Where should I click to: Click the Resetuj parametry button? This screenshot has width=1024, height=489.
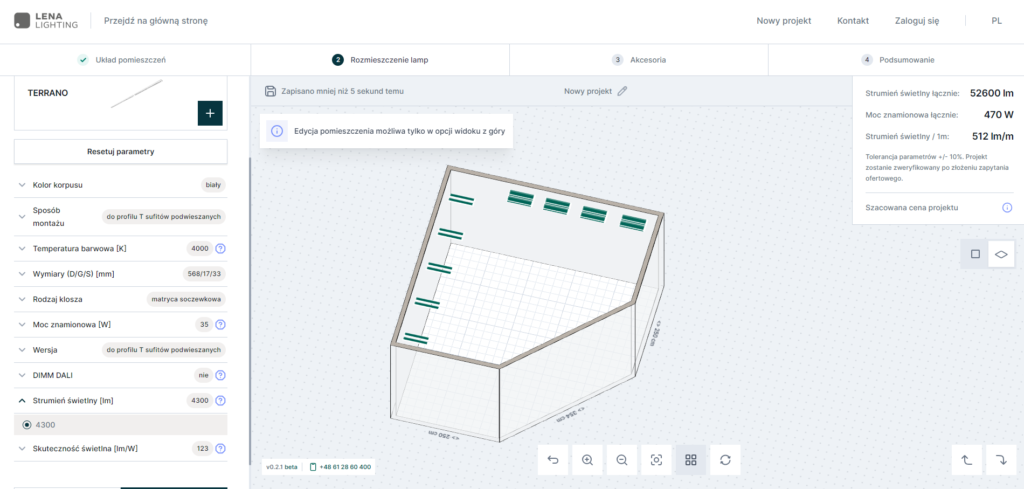(120, 152)
